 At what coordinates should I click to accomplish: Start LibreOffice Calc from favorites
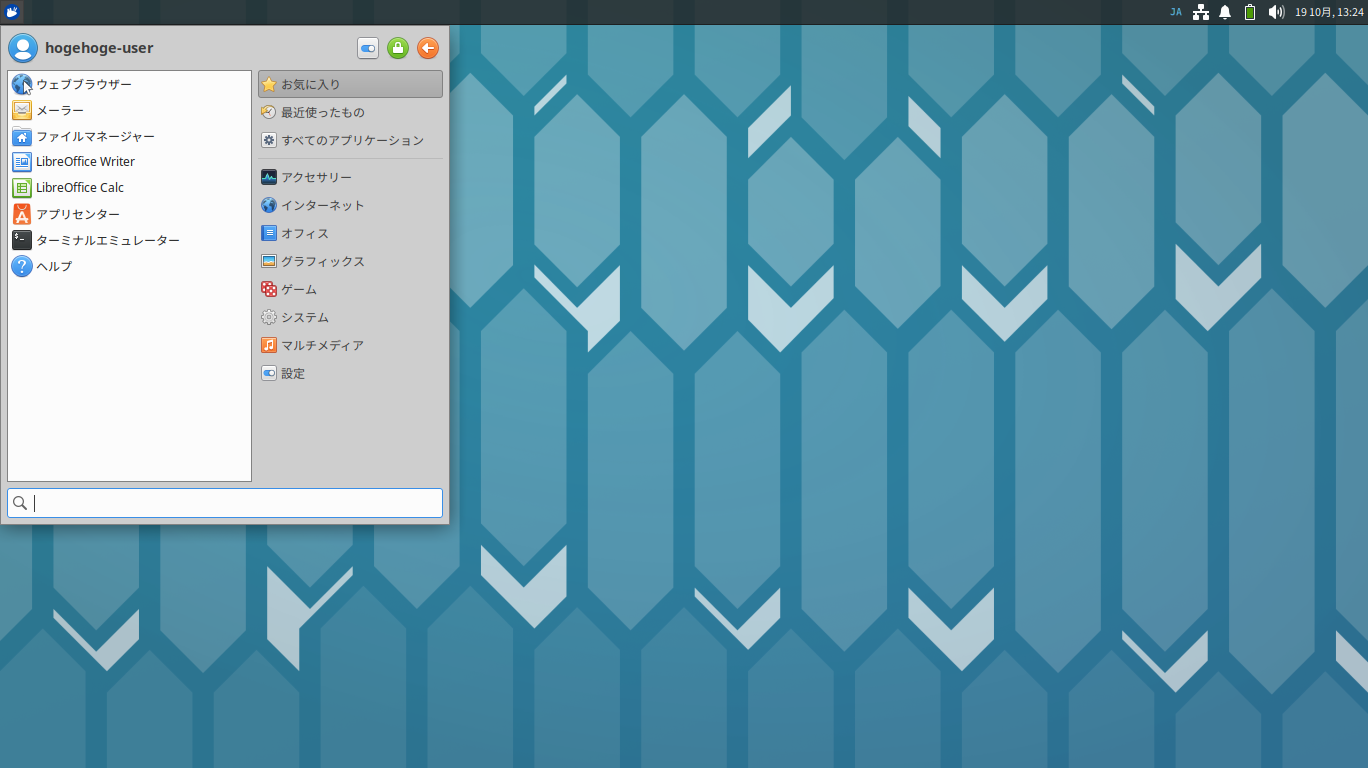pos(129,187)
